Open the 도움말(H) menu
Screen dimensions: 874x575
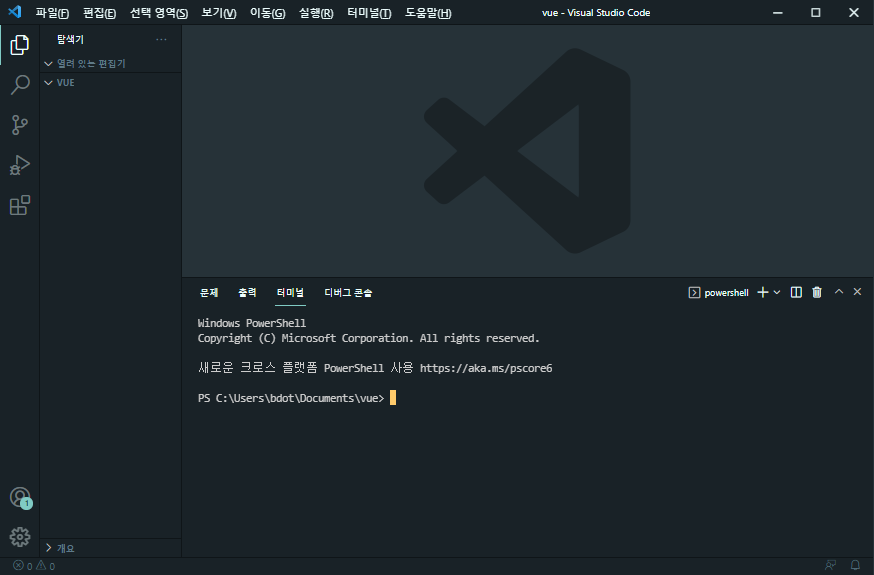(428, 13)
